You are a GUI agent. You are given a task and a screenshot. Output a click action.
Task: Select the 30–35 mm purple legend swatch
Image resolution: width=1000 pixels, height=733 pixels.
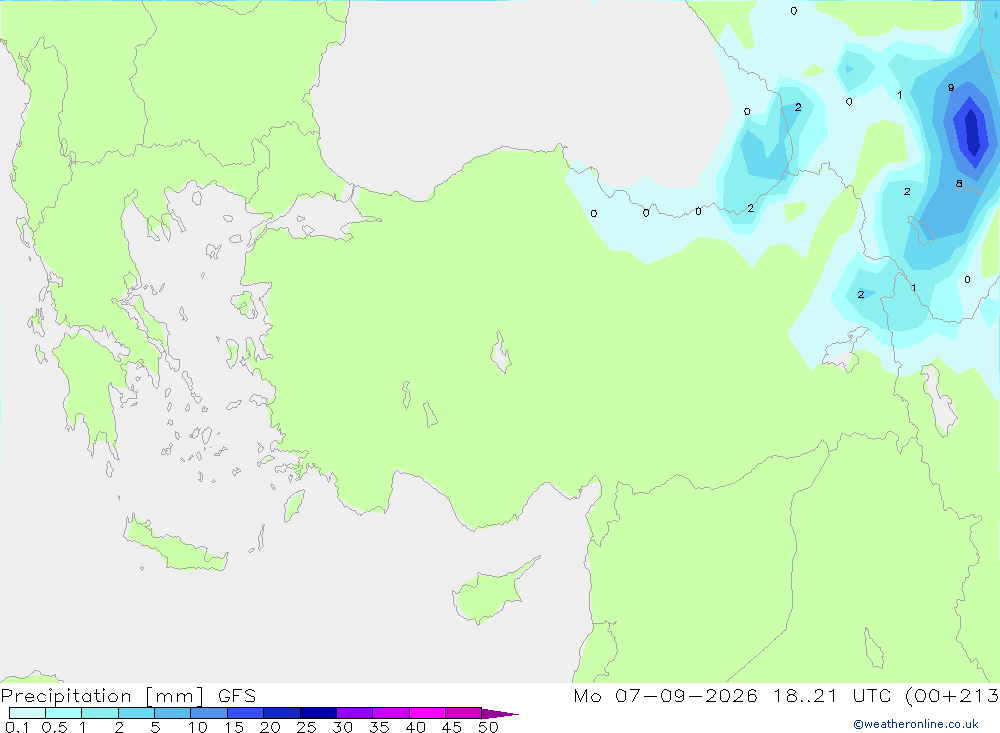(x=354, y=713)
